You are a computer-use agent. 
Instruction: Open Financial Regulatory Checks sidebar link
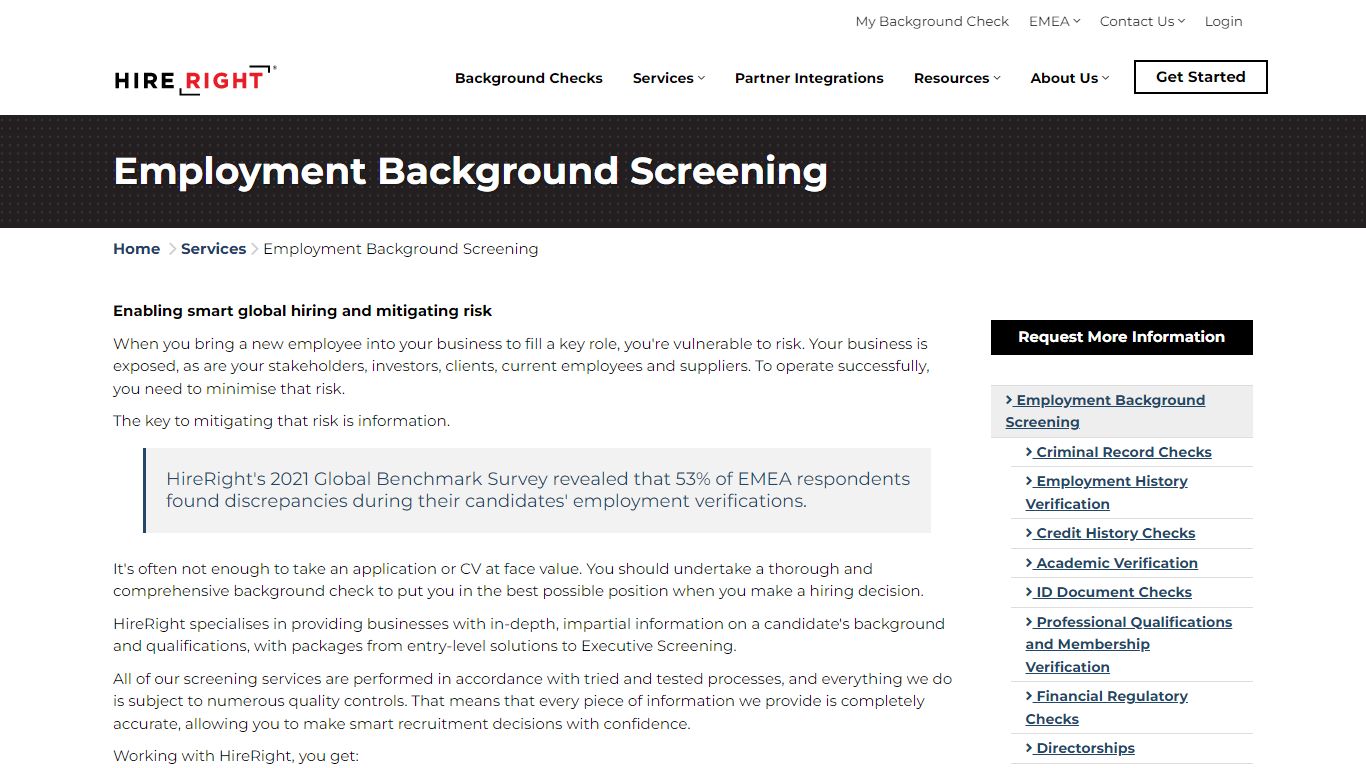point(1106,707)
